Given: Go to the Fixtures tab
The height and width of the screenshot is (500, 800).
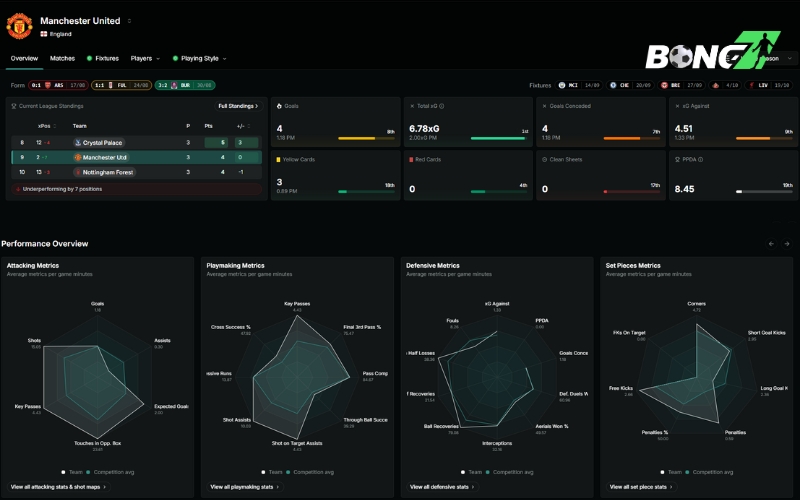Looking at the screenshot, I should (x=103, y=58).
